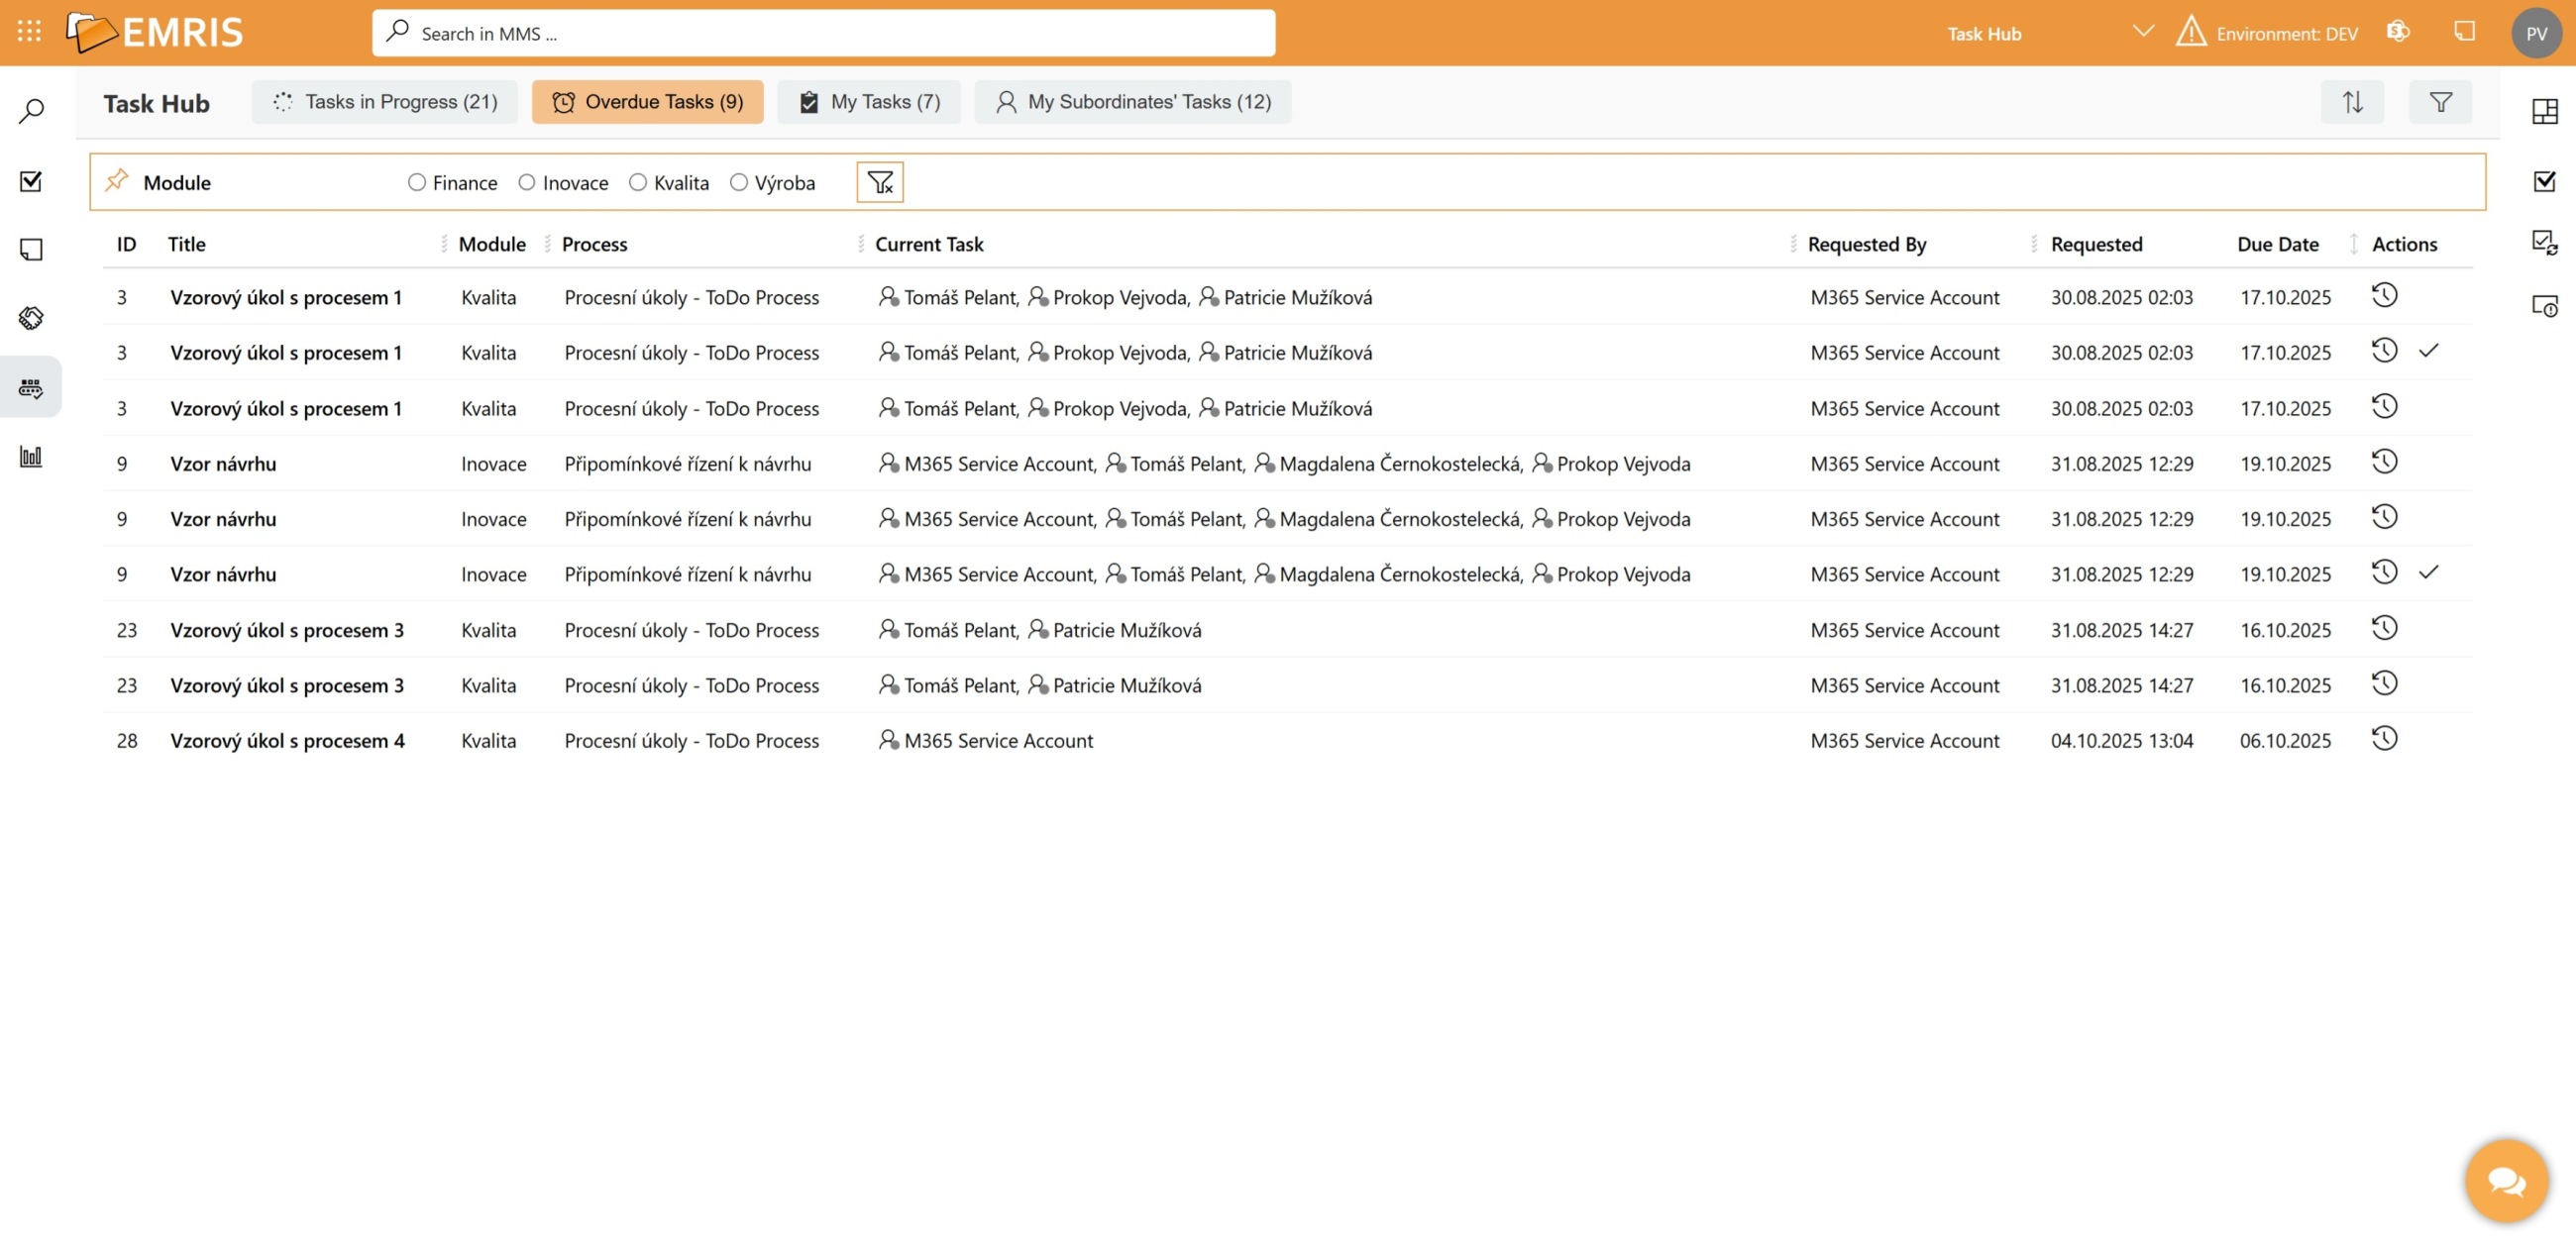The height and width of the screenshot is (1249, 2576).
Task: Select the Inovace radio button
Action: (x=527, y=182)
